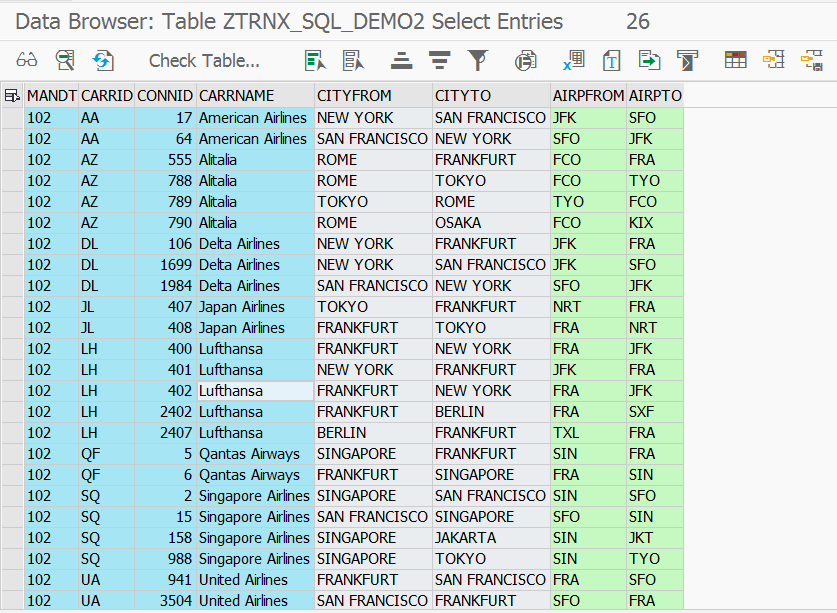Click the highlighted Lufthansa cell in row 402
The image size is (837, 613).
(x=255, y=391)
